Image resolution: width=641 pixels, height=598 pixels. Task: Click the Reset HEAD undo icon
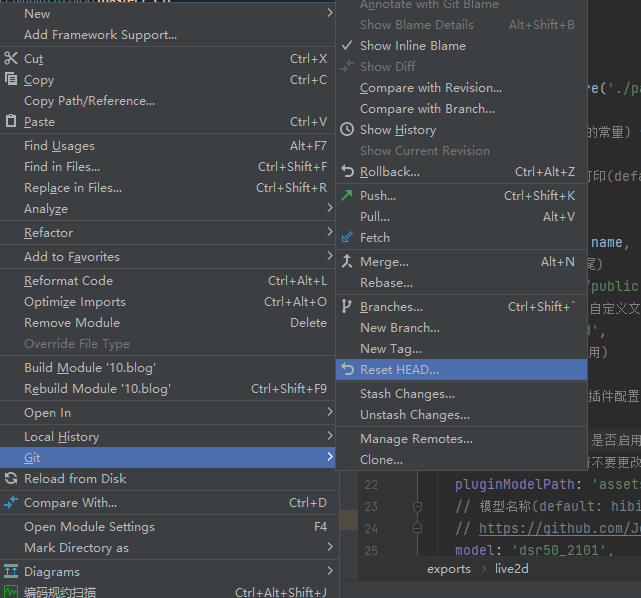pyautogui.click(x=347, y=369)
